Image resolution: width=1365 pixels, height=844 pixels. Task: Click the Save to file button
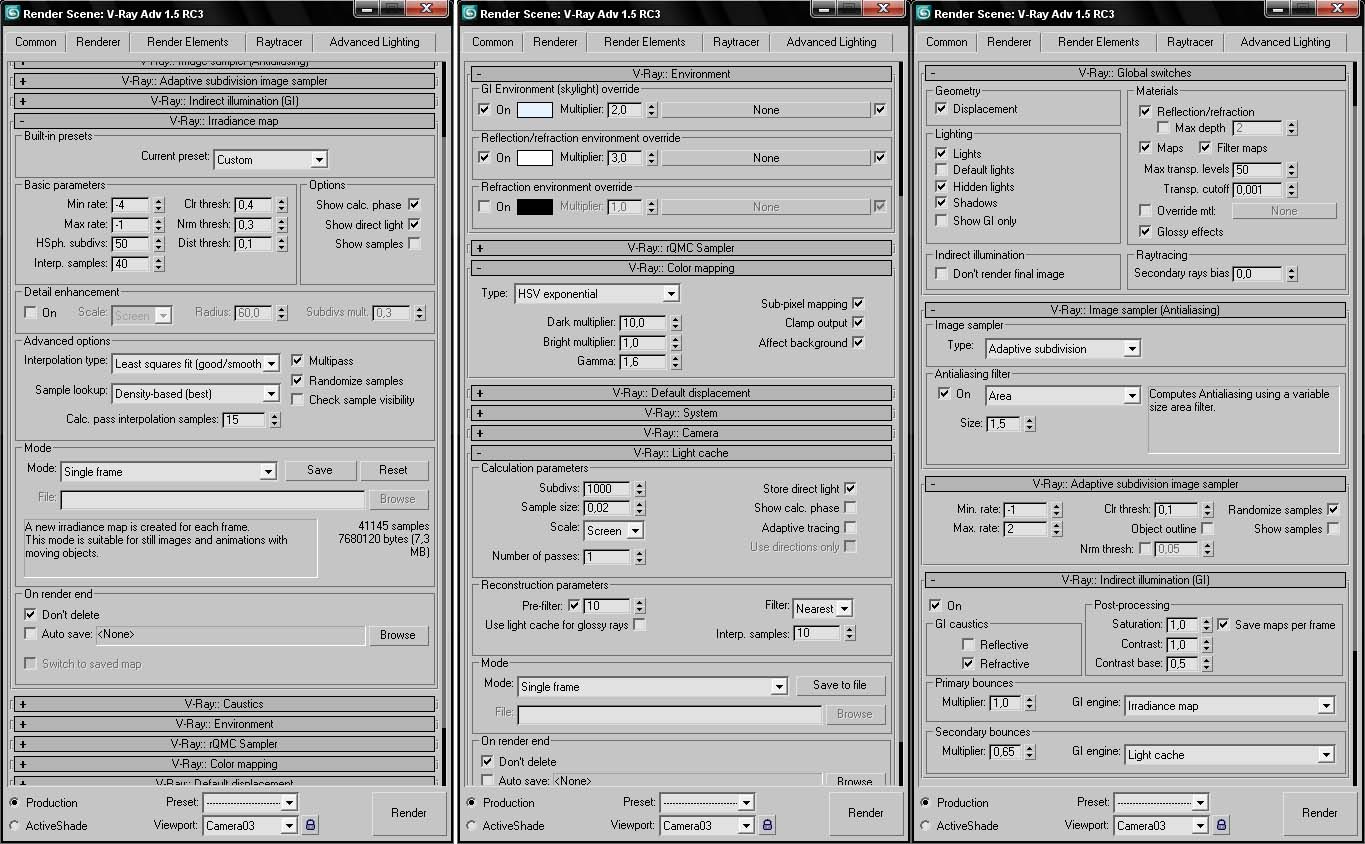(x=840, y=685)
